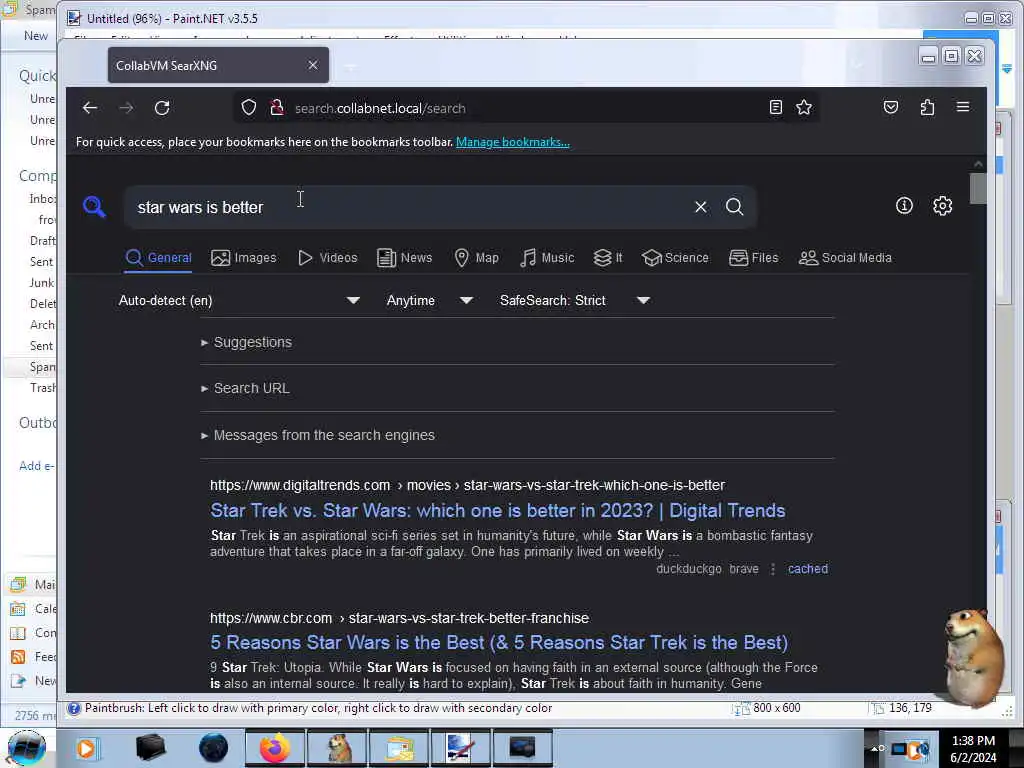Switch to Windows Live Mail in the taskbar
This screenshot has width=1024, height=768.
400,748
